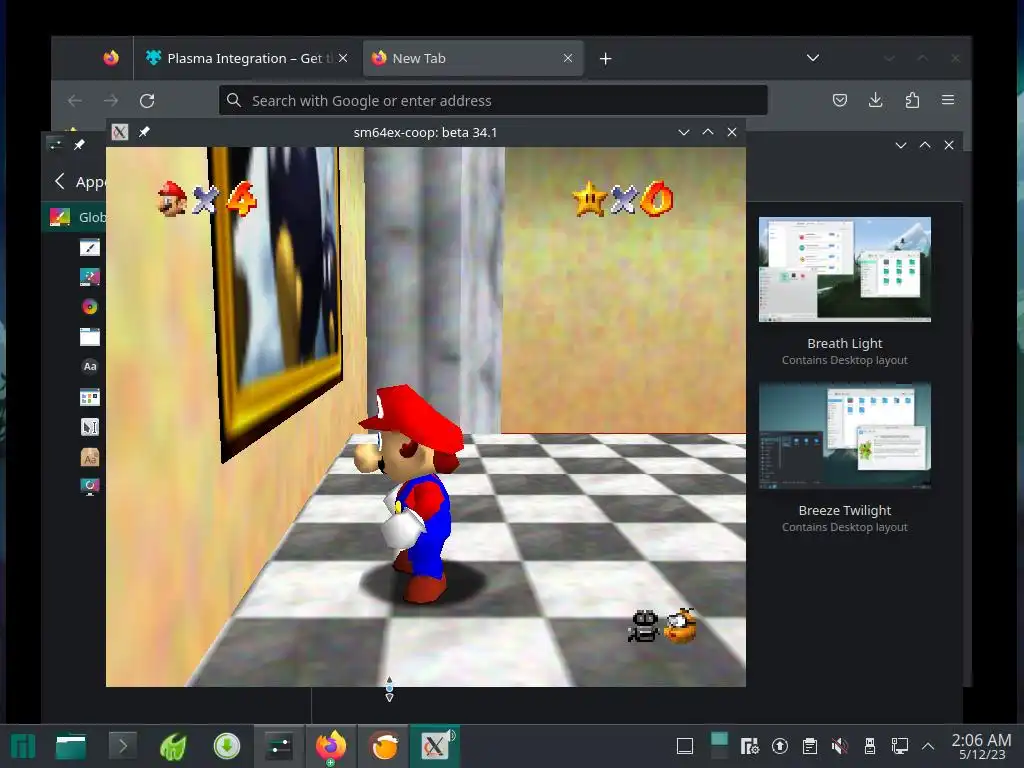Open the Window Decorations sidebar icon
This screenshot has width=1024, height=768.
(89, 336)
